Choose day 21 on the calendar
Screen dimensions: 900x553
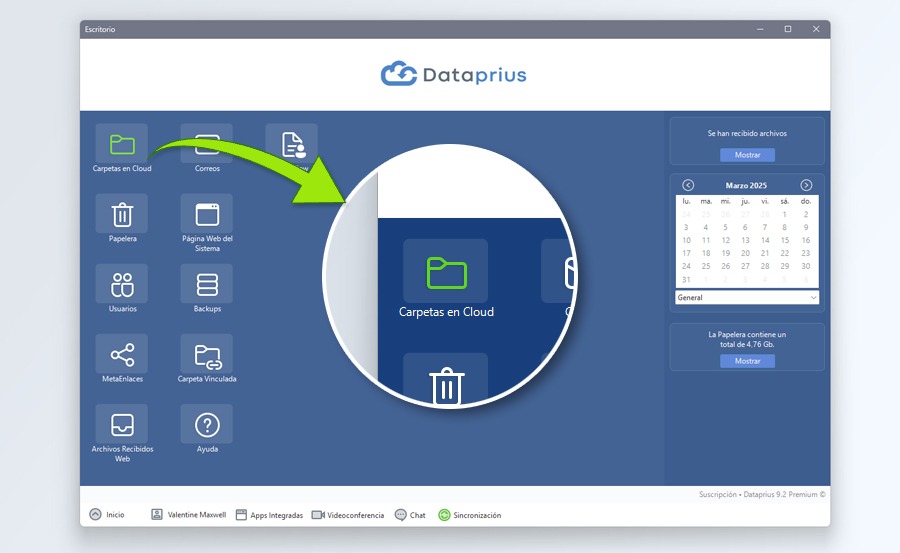[765, 253]
